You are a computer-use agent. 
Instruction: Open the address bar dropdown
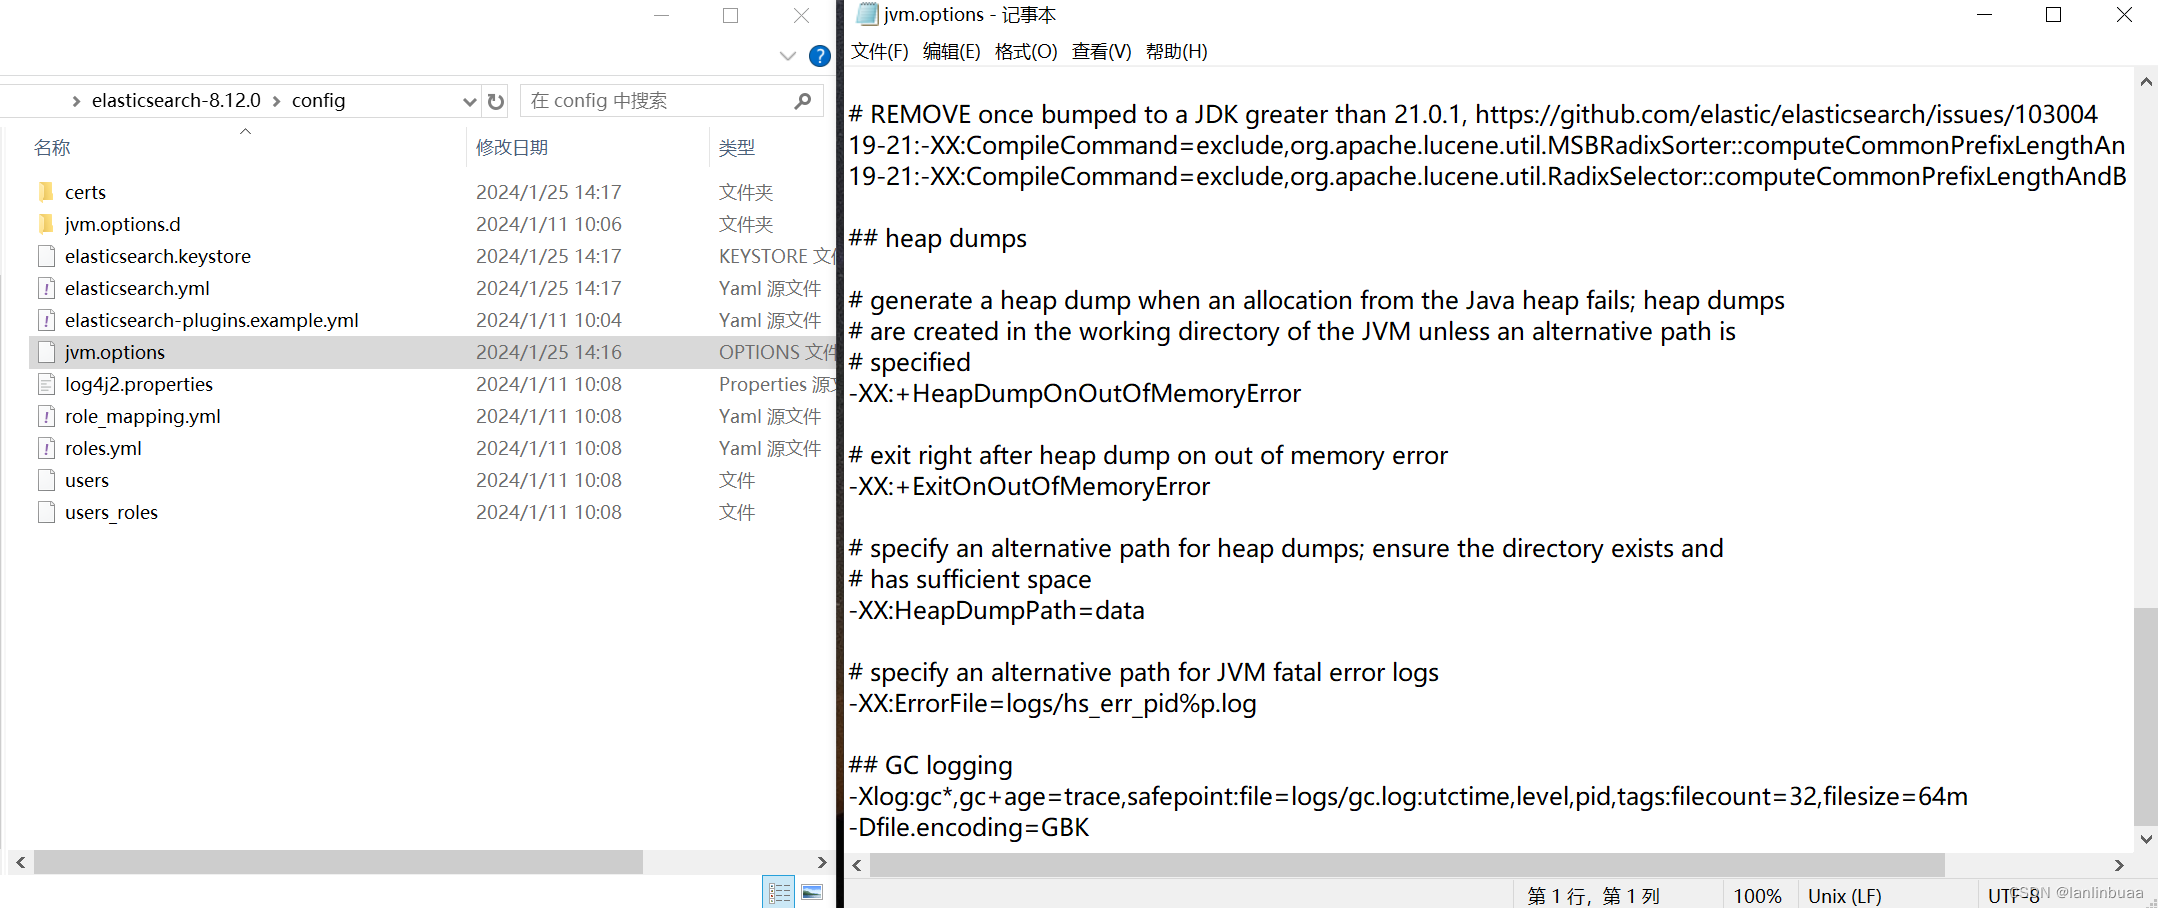[469, 100]
